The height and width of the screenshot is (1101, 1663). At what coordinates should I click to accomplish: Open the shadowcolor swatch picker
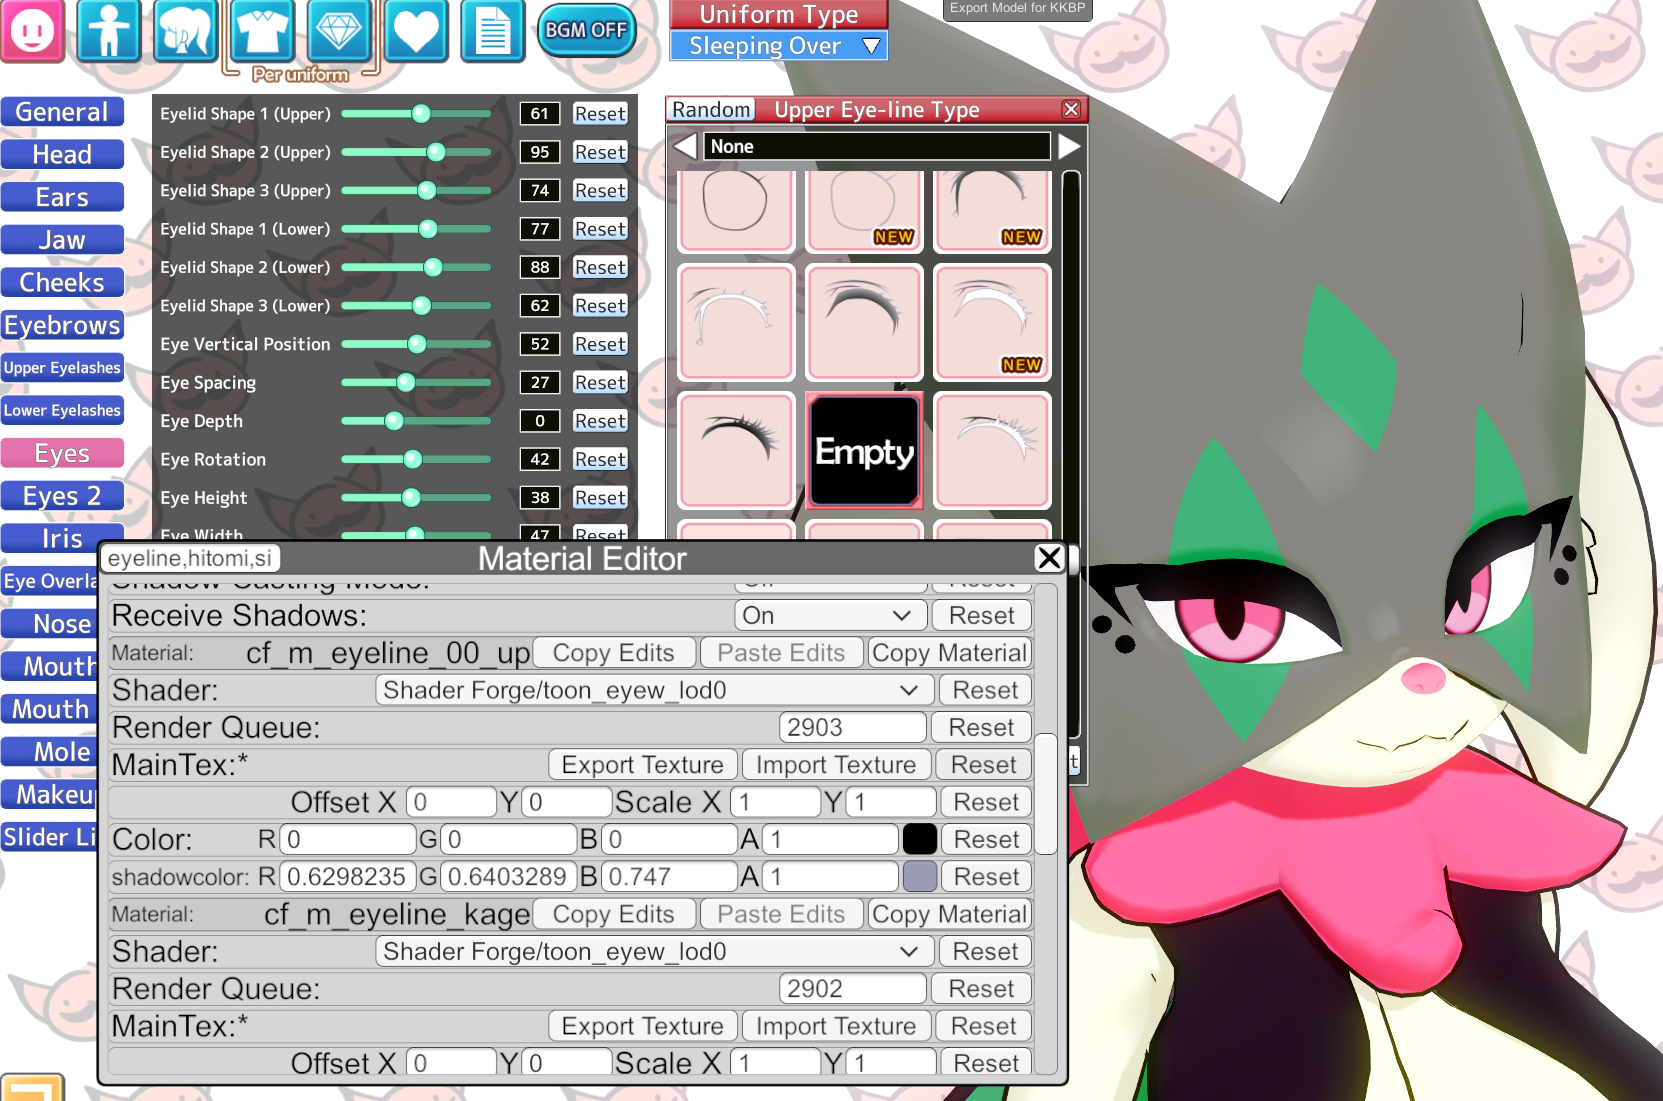(920, 877)
